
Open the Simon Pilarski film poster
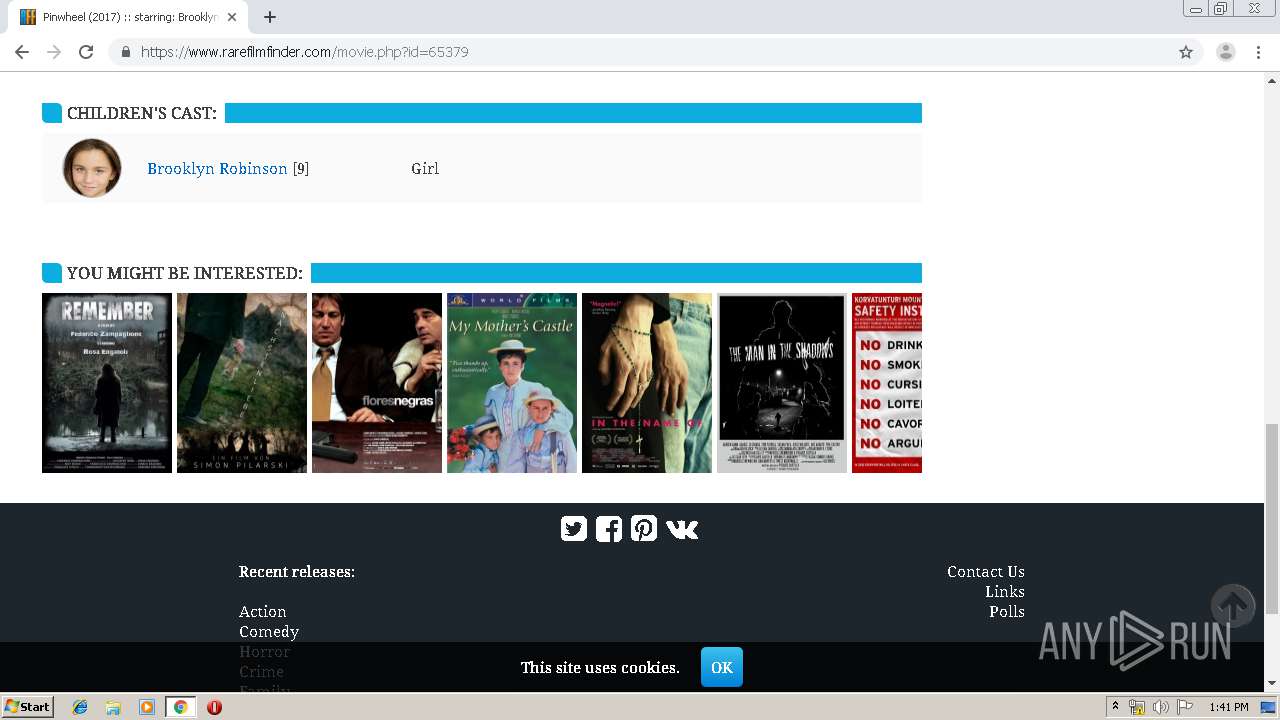coord(242,383)
